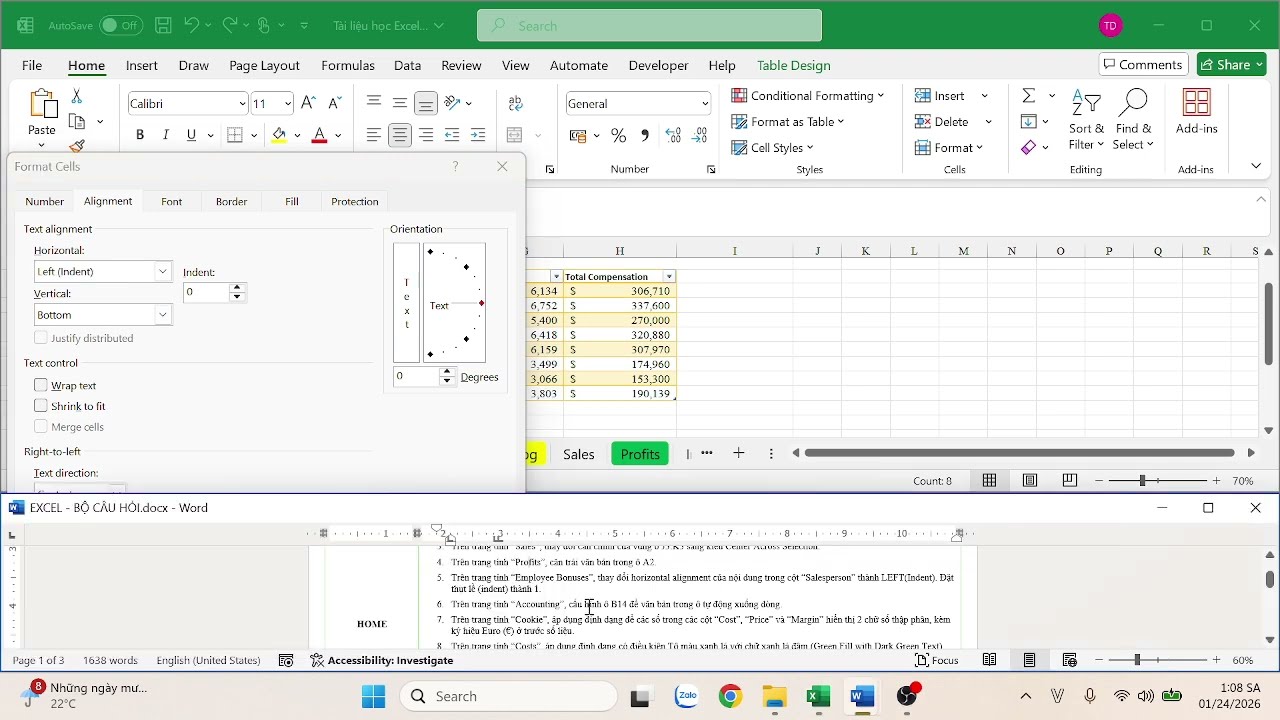The image size is (1280, 720).
Task: Switch to the Font tab in Format Cells
Action: click(172, 202)
